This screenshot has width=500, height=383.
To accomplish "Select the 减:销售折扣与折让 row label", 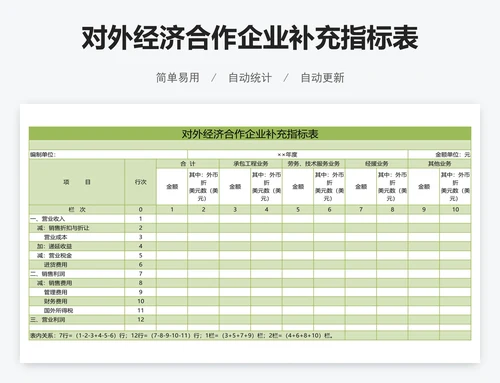I will [x=77, y=228].
